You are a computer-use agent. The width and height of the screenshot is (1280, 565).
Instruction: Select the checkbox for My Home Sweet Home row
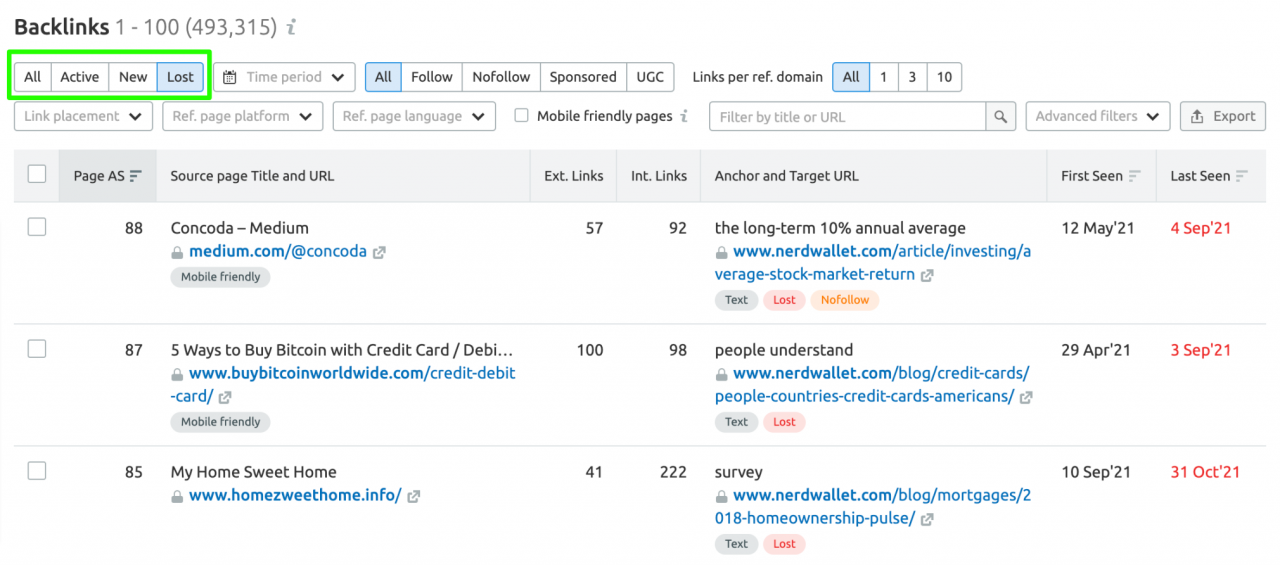pos(37,471)
